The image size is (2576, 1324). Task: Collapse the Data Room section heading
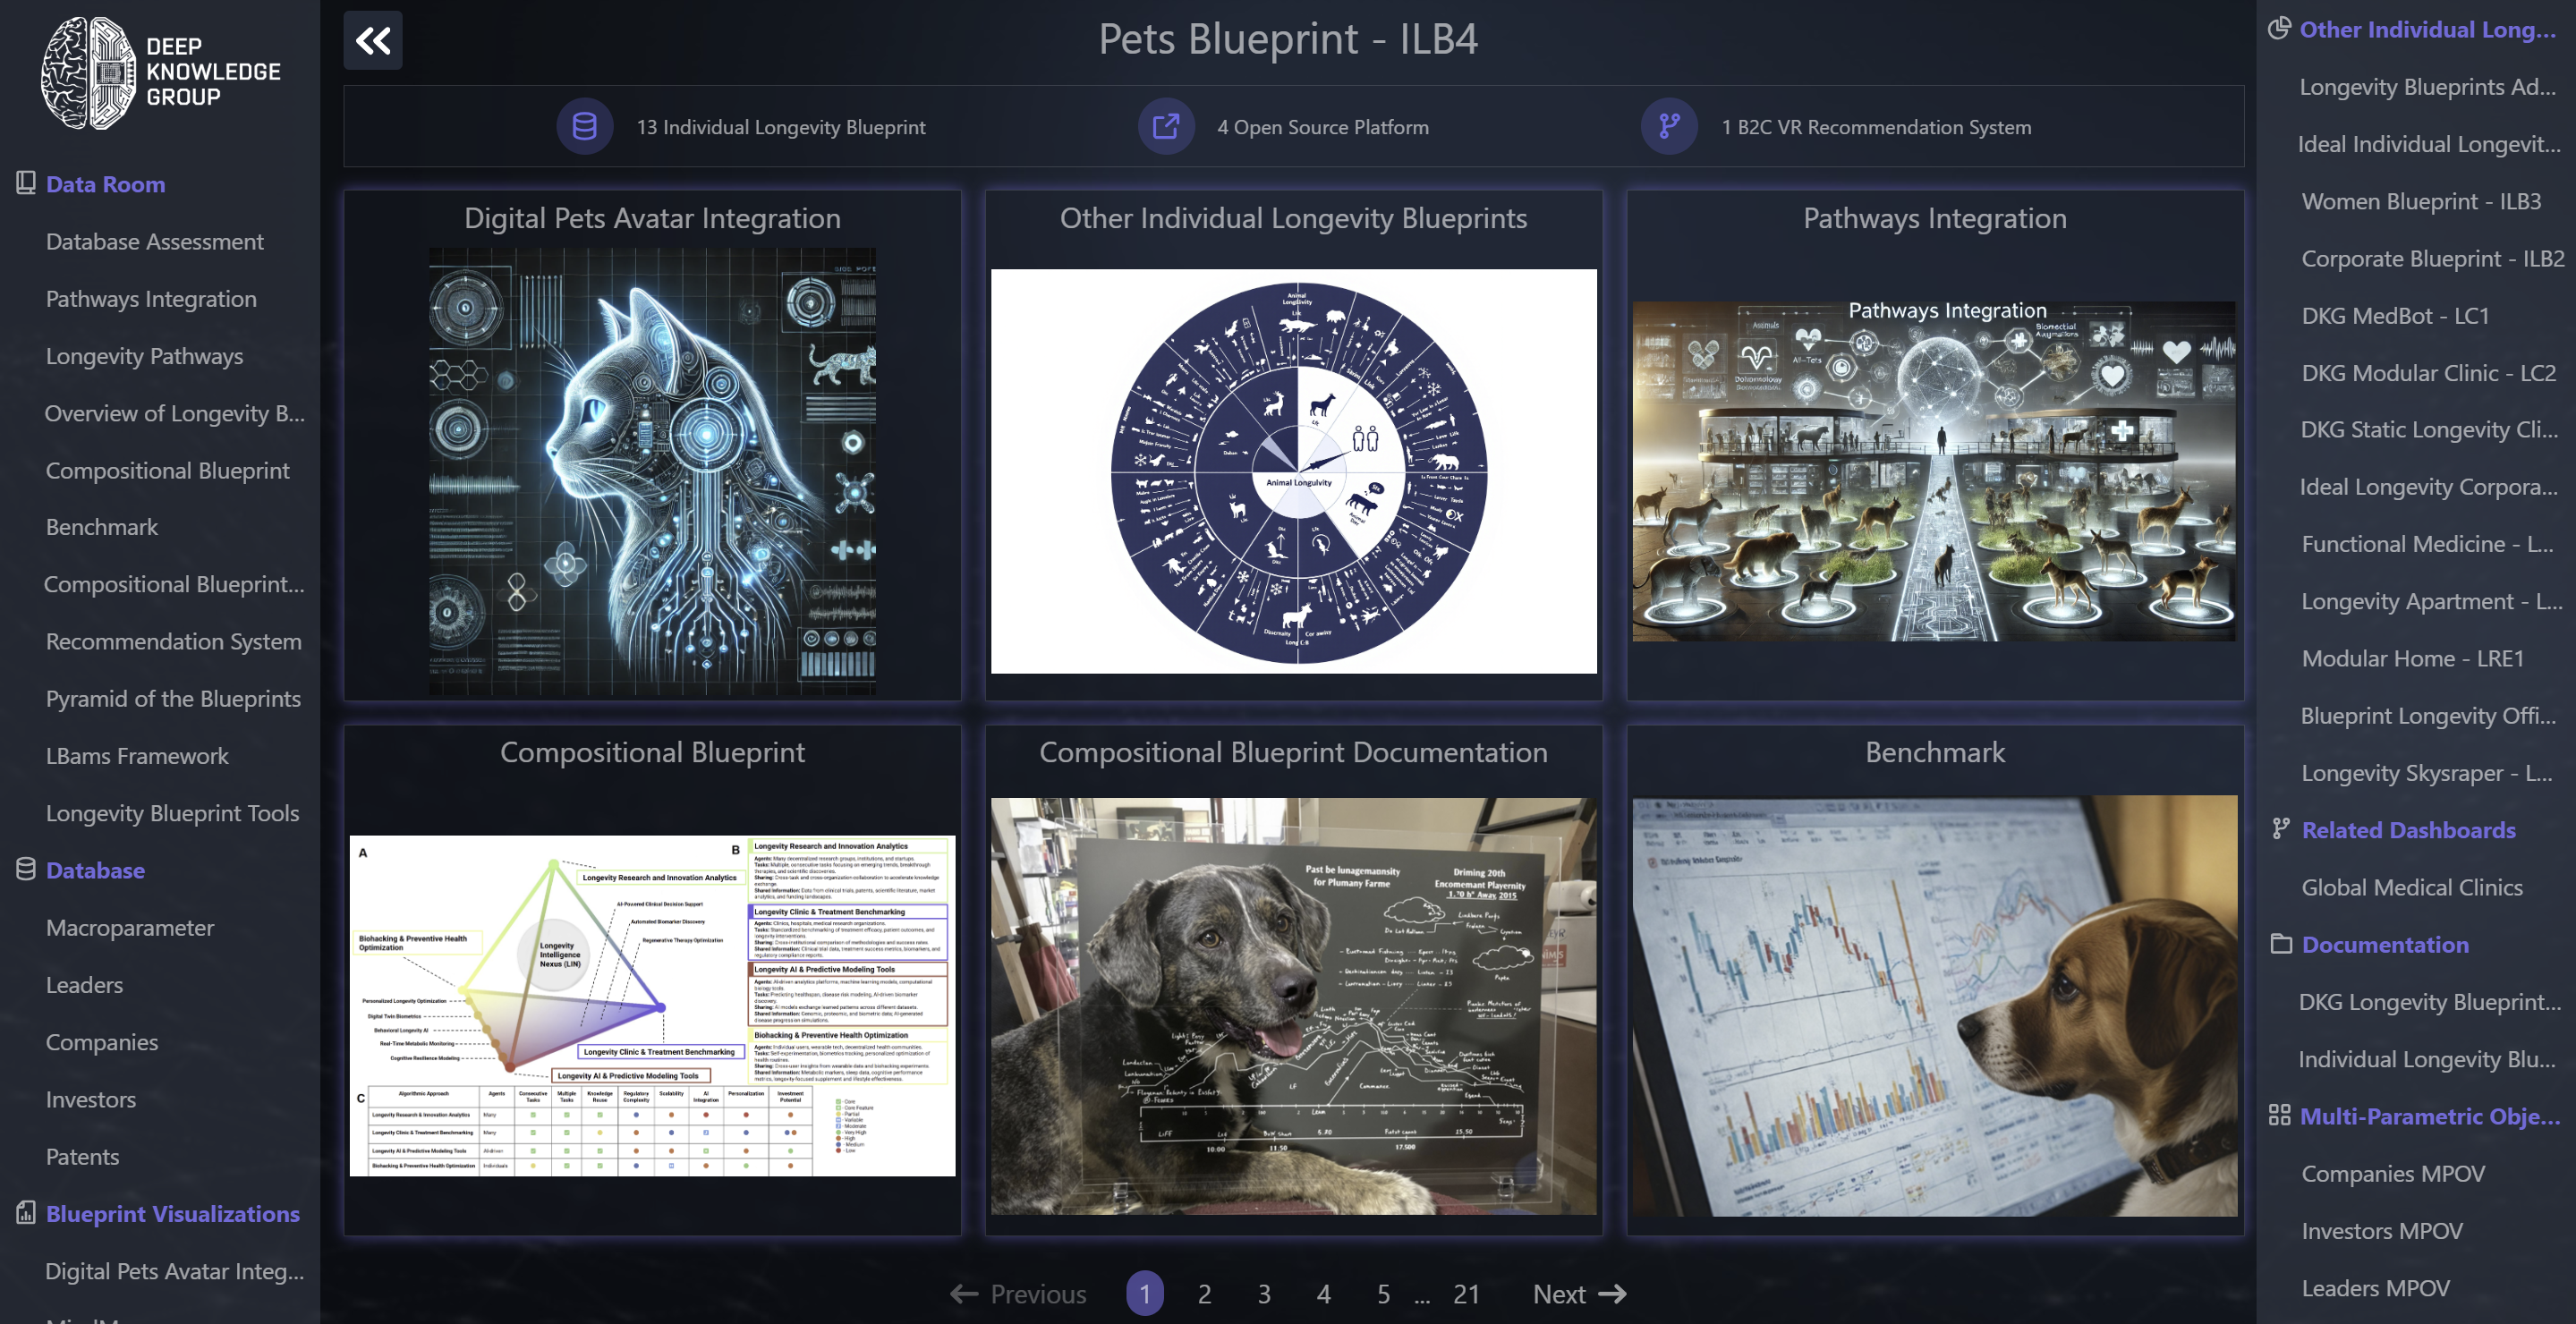[x=105, y=184]
